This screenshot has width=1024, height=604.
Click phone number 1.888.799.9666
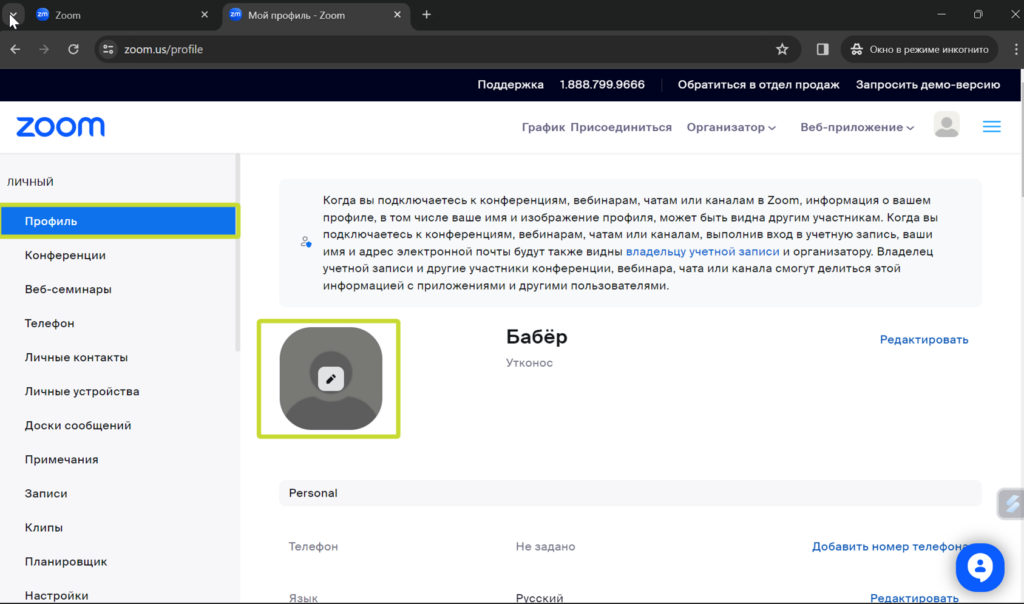point(601,84)
